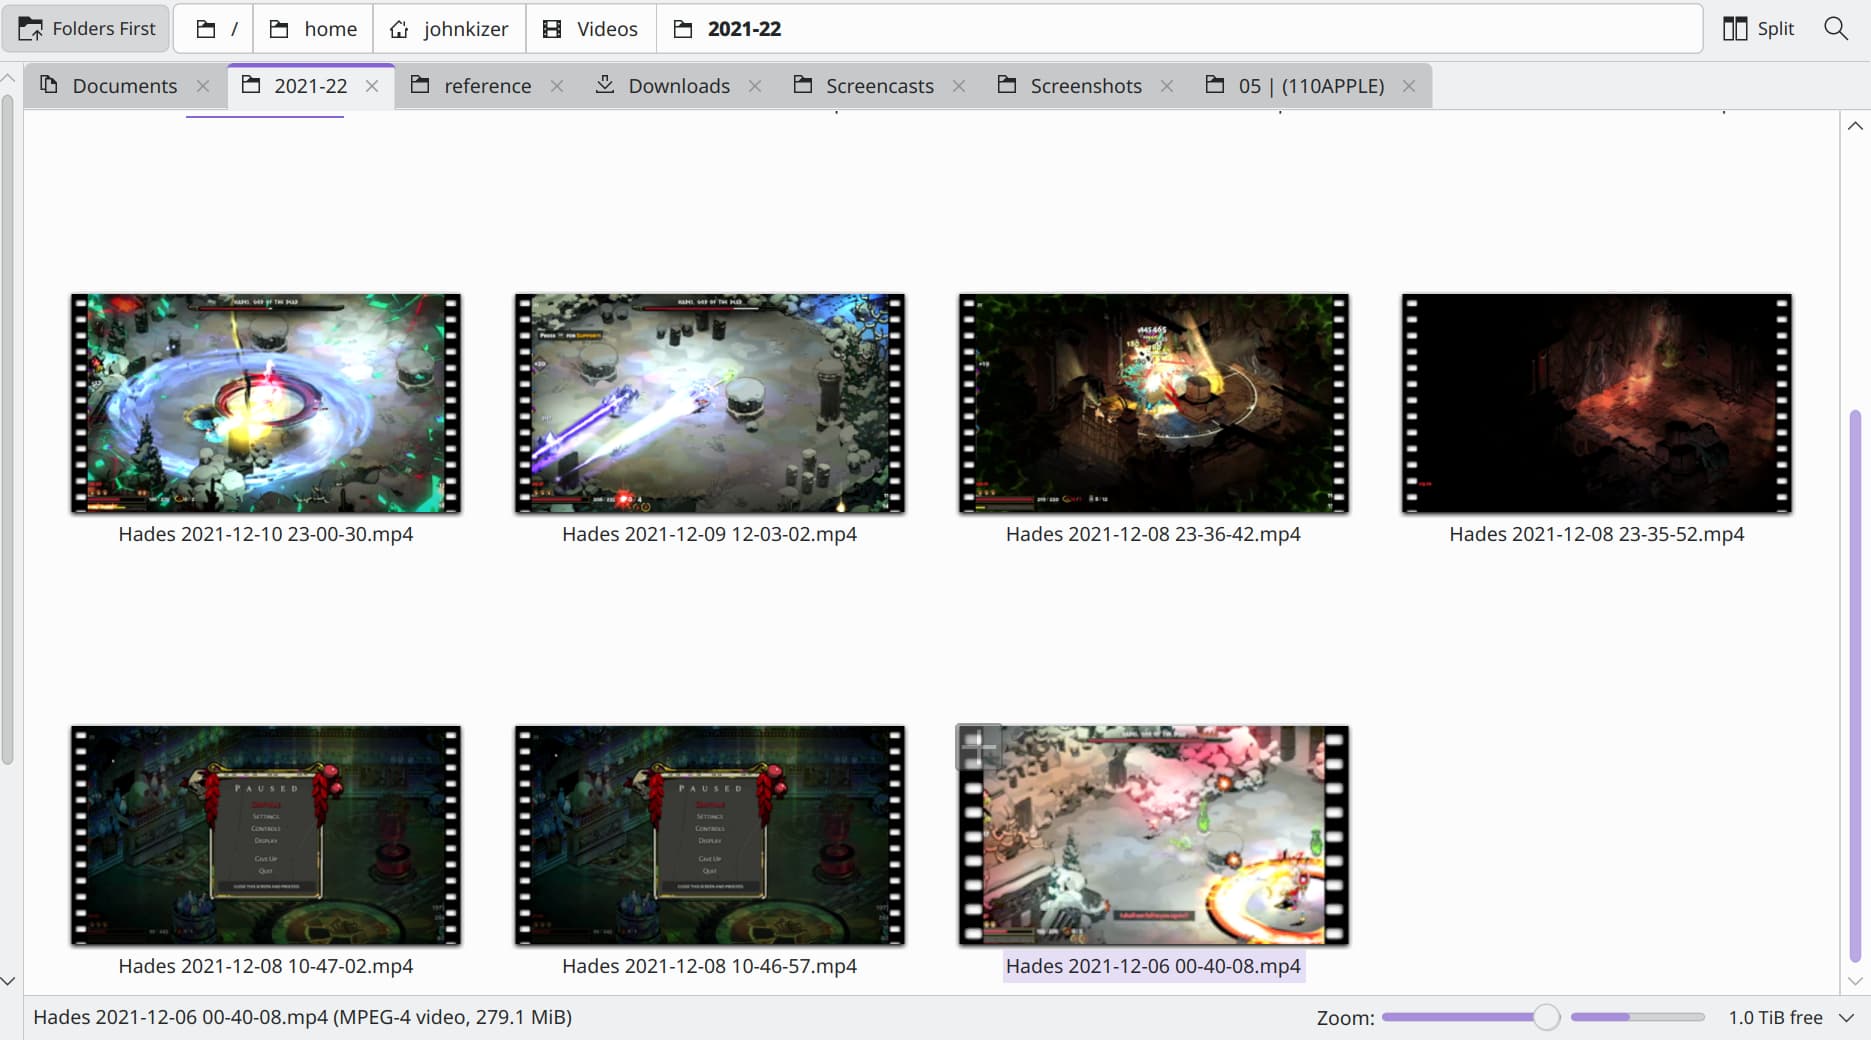Select Hades 2021-12-08 10-47-02 video thumbnail
The width and height of the screenshot is (1871, 1040).
tap(266, 835)
